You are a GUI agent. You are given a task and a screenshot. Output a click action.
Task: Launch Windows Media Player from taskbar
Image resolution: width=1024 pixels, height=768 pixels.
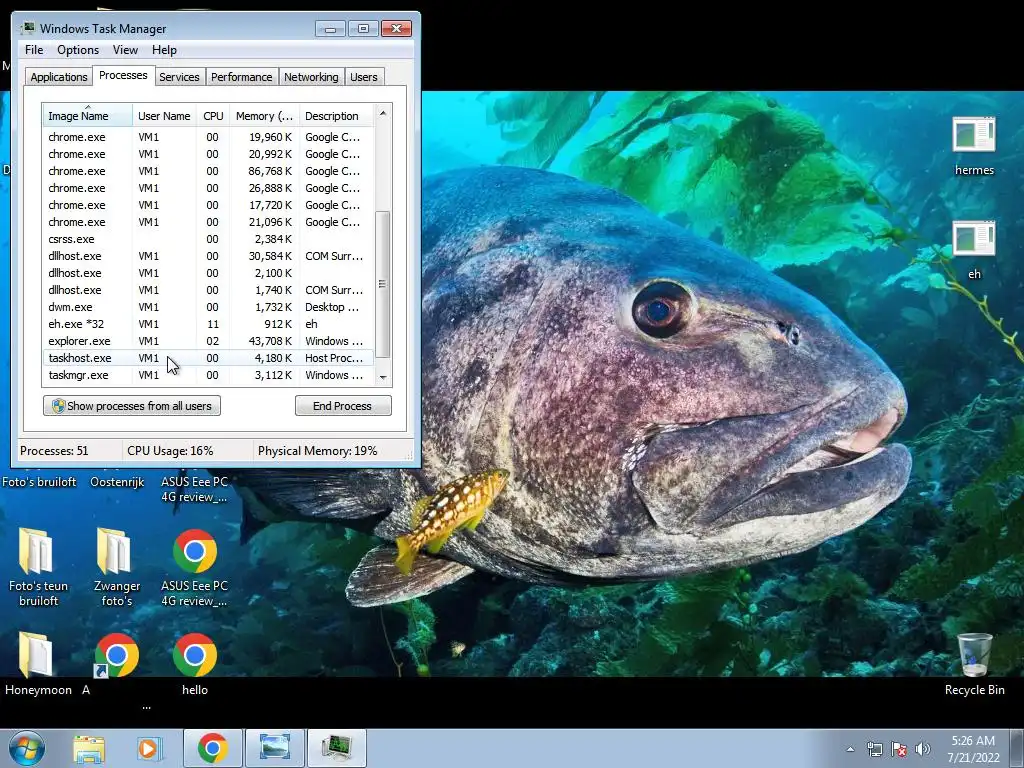click(150, 748)
